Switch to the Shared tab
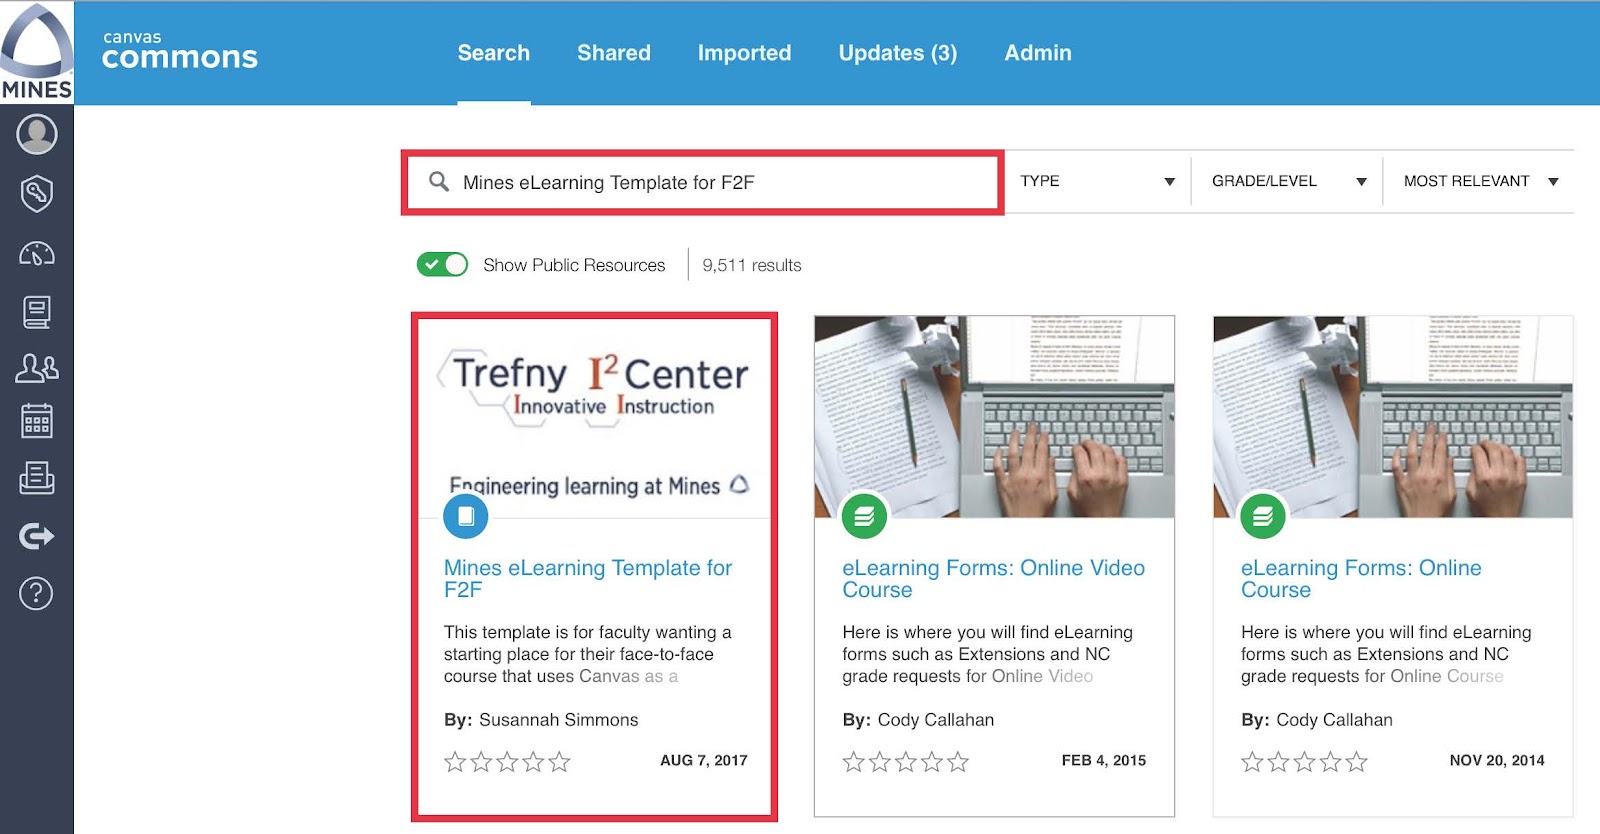The height and width of the screenshot is (834, 1600). (x=614, y=53)
